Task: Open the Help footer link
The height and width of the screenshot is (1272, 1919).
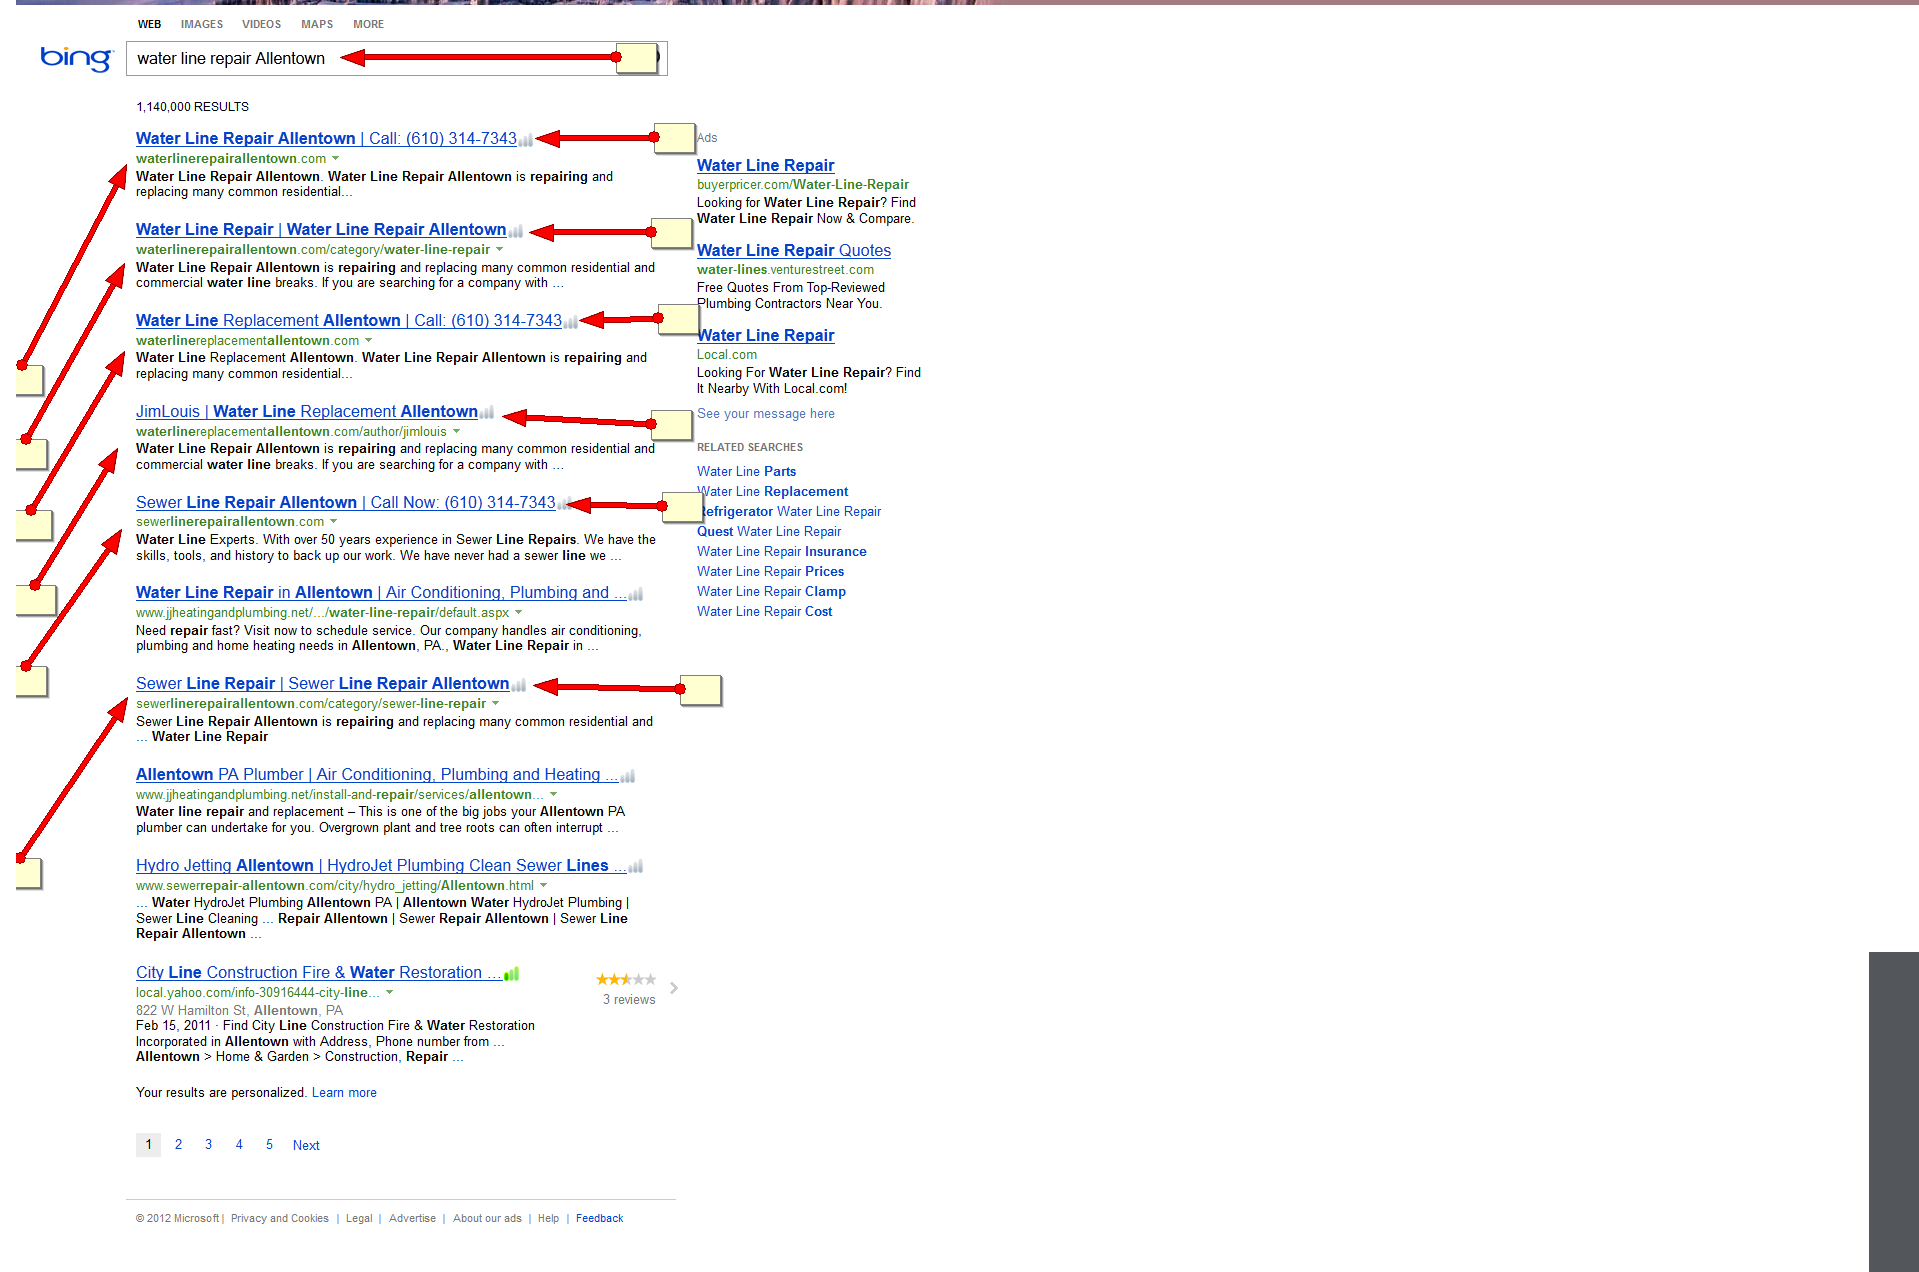Action: point(548,1219)
